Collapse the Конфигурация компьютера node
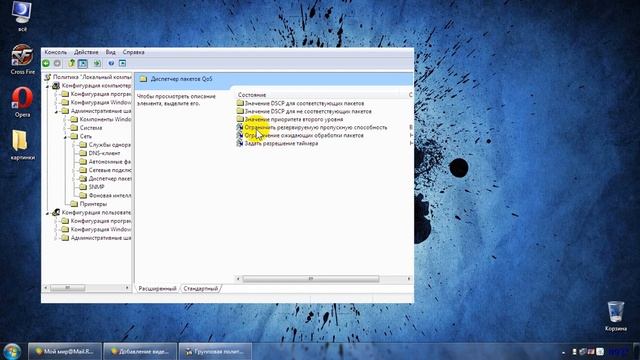 48,86
